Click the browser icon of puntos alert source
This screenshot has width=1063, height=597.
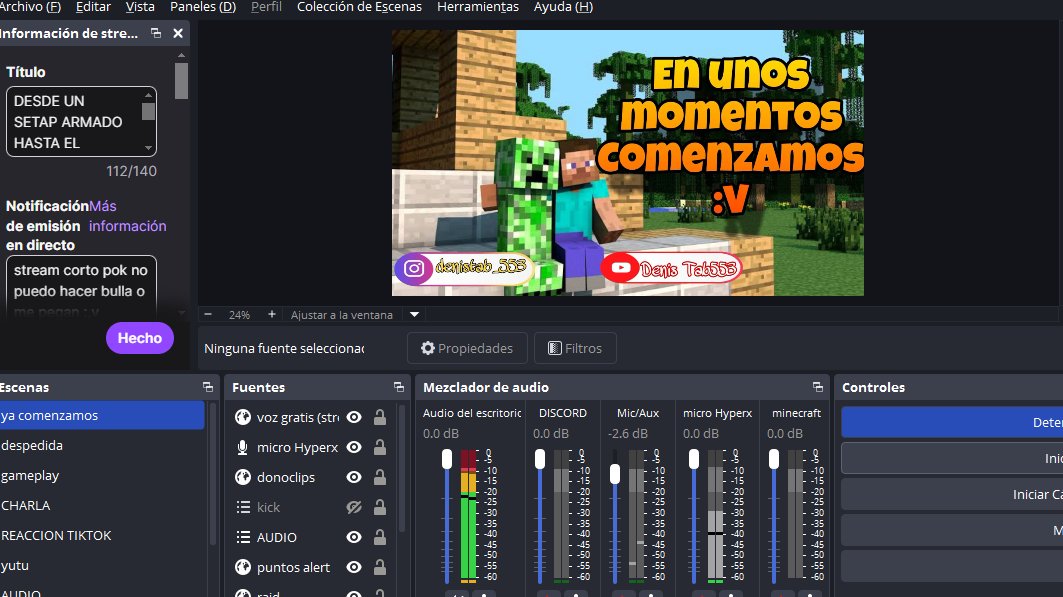pos(243,567)
